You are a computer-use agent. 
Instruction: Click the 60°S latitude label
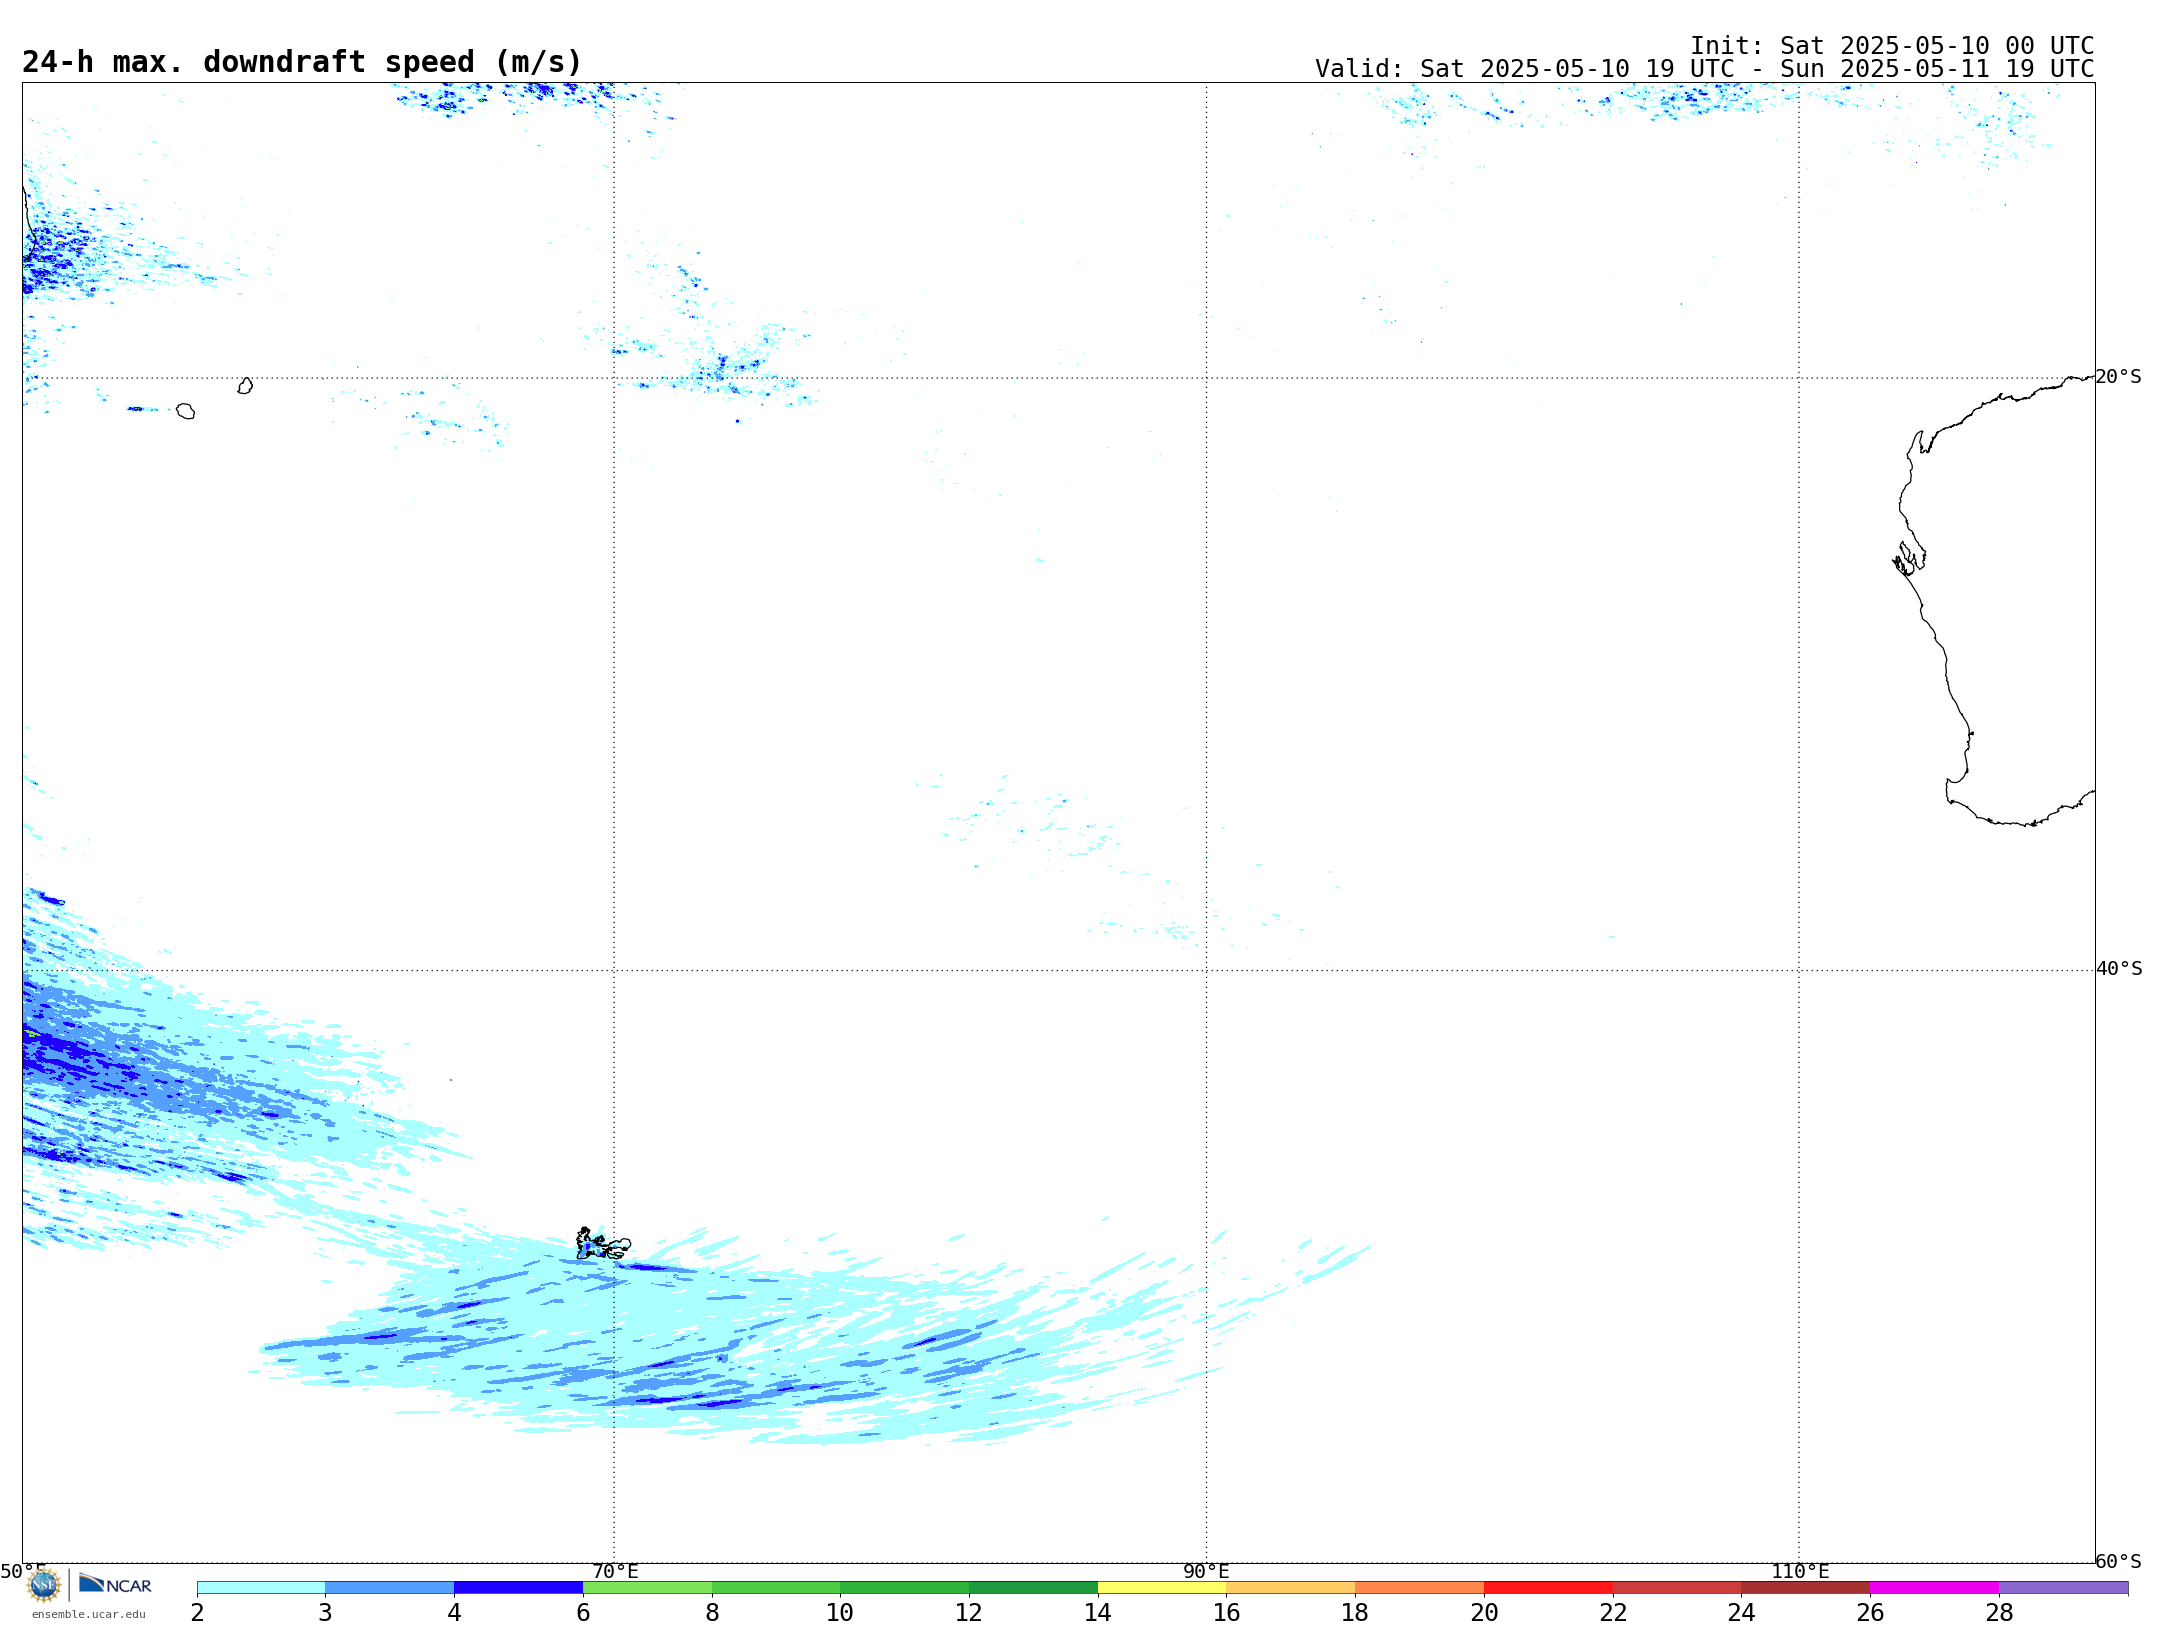tap(2118, 1561)
